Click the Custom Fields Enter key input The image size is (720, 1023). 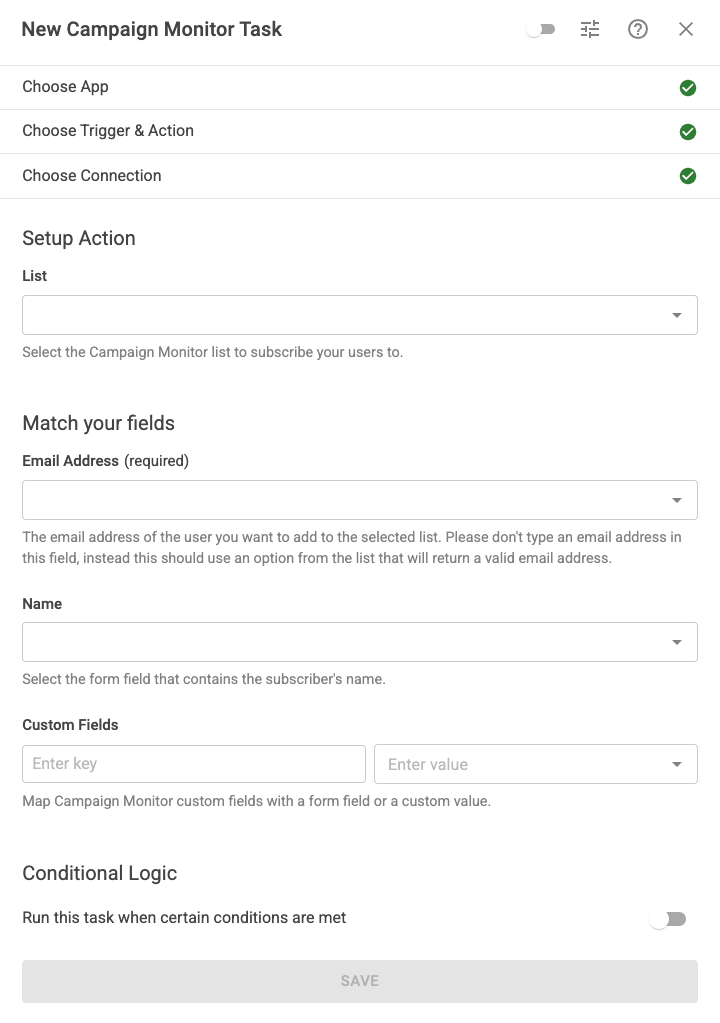pyautogui.click(x=194, y=764)
